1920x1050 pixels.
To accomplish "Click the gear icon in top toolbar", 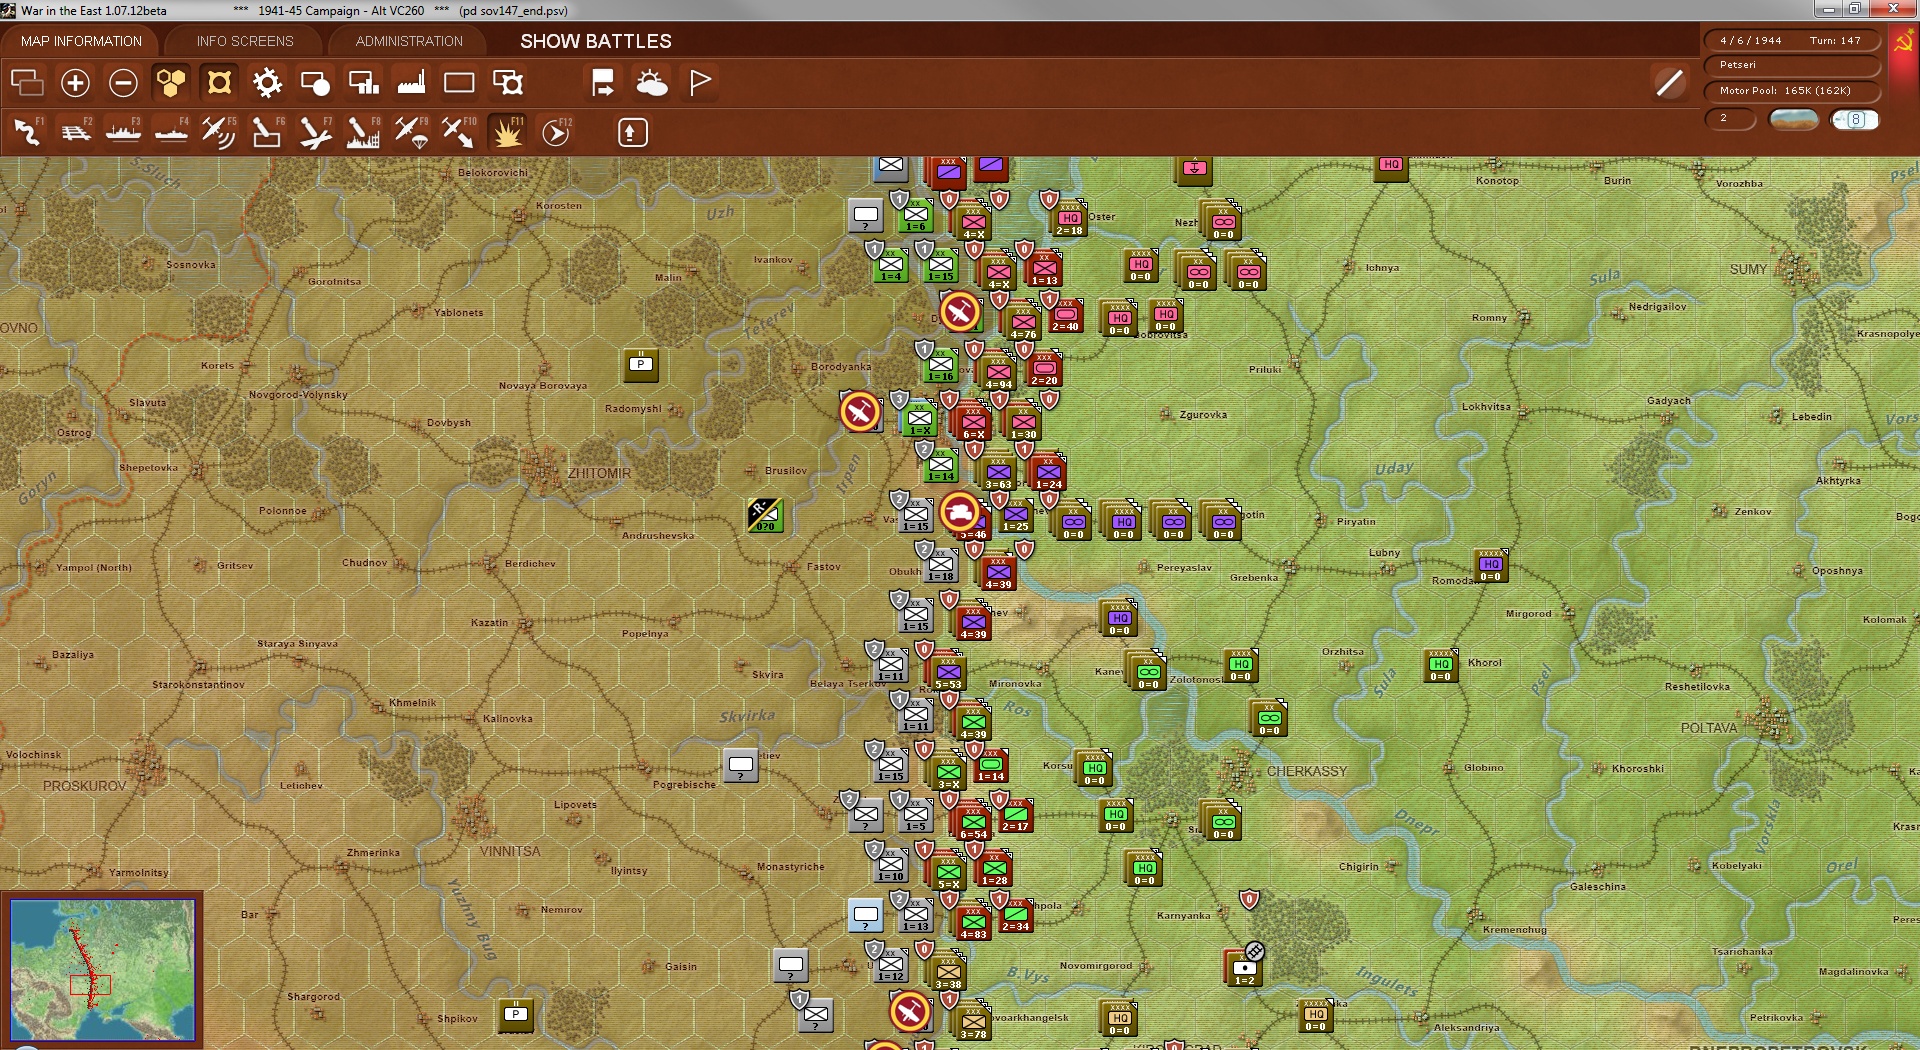I will point(267,83).
